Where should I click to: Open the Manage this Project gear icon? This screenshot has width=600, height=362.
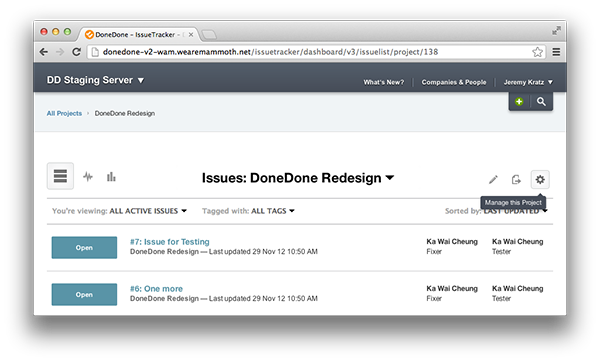pyautogui.click(x=540, y=179)
